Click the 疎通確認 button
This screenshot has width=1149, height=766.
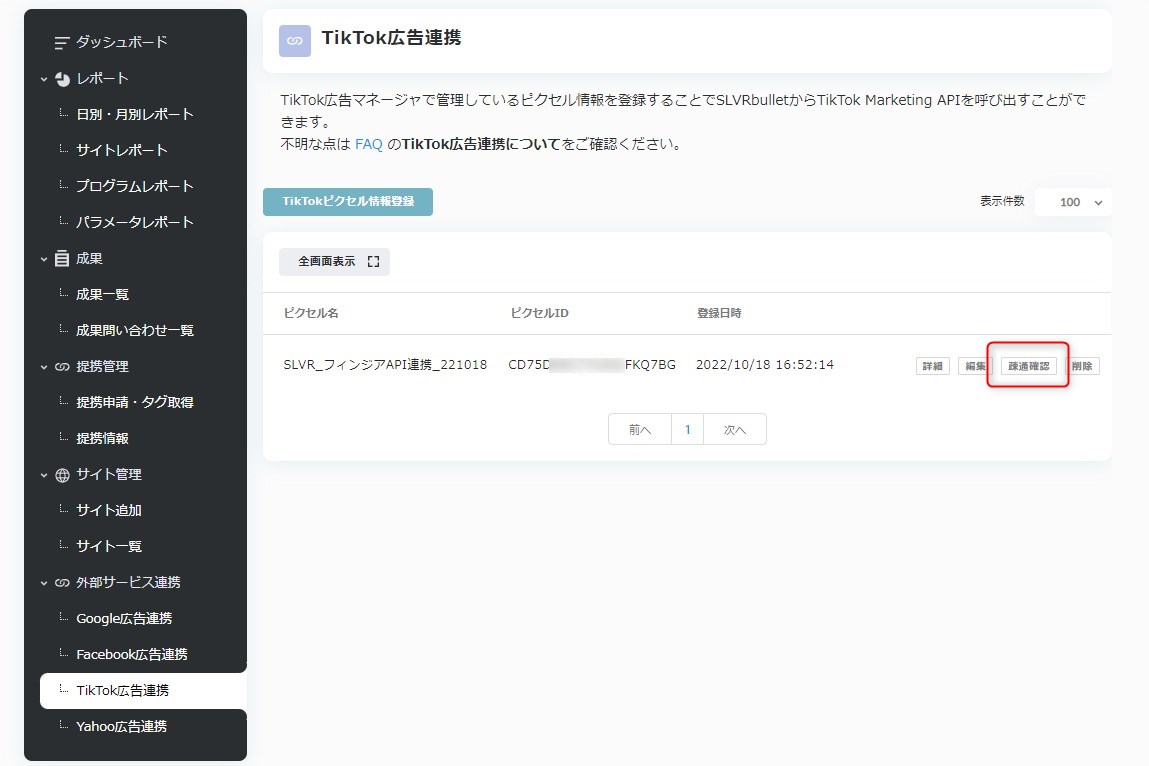point(1028,366)
